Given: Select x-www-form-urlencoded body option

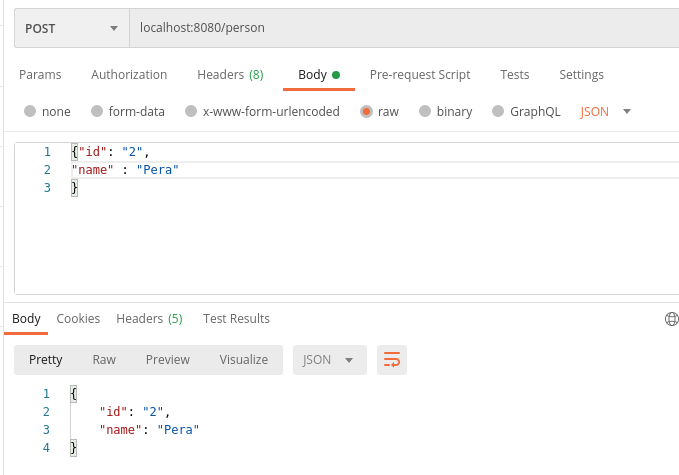Looking at the screenshot, I should tap(191, 111).
